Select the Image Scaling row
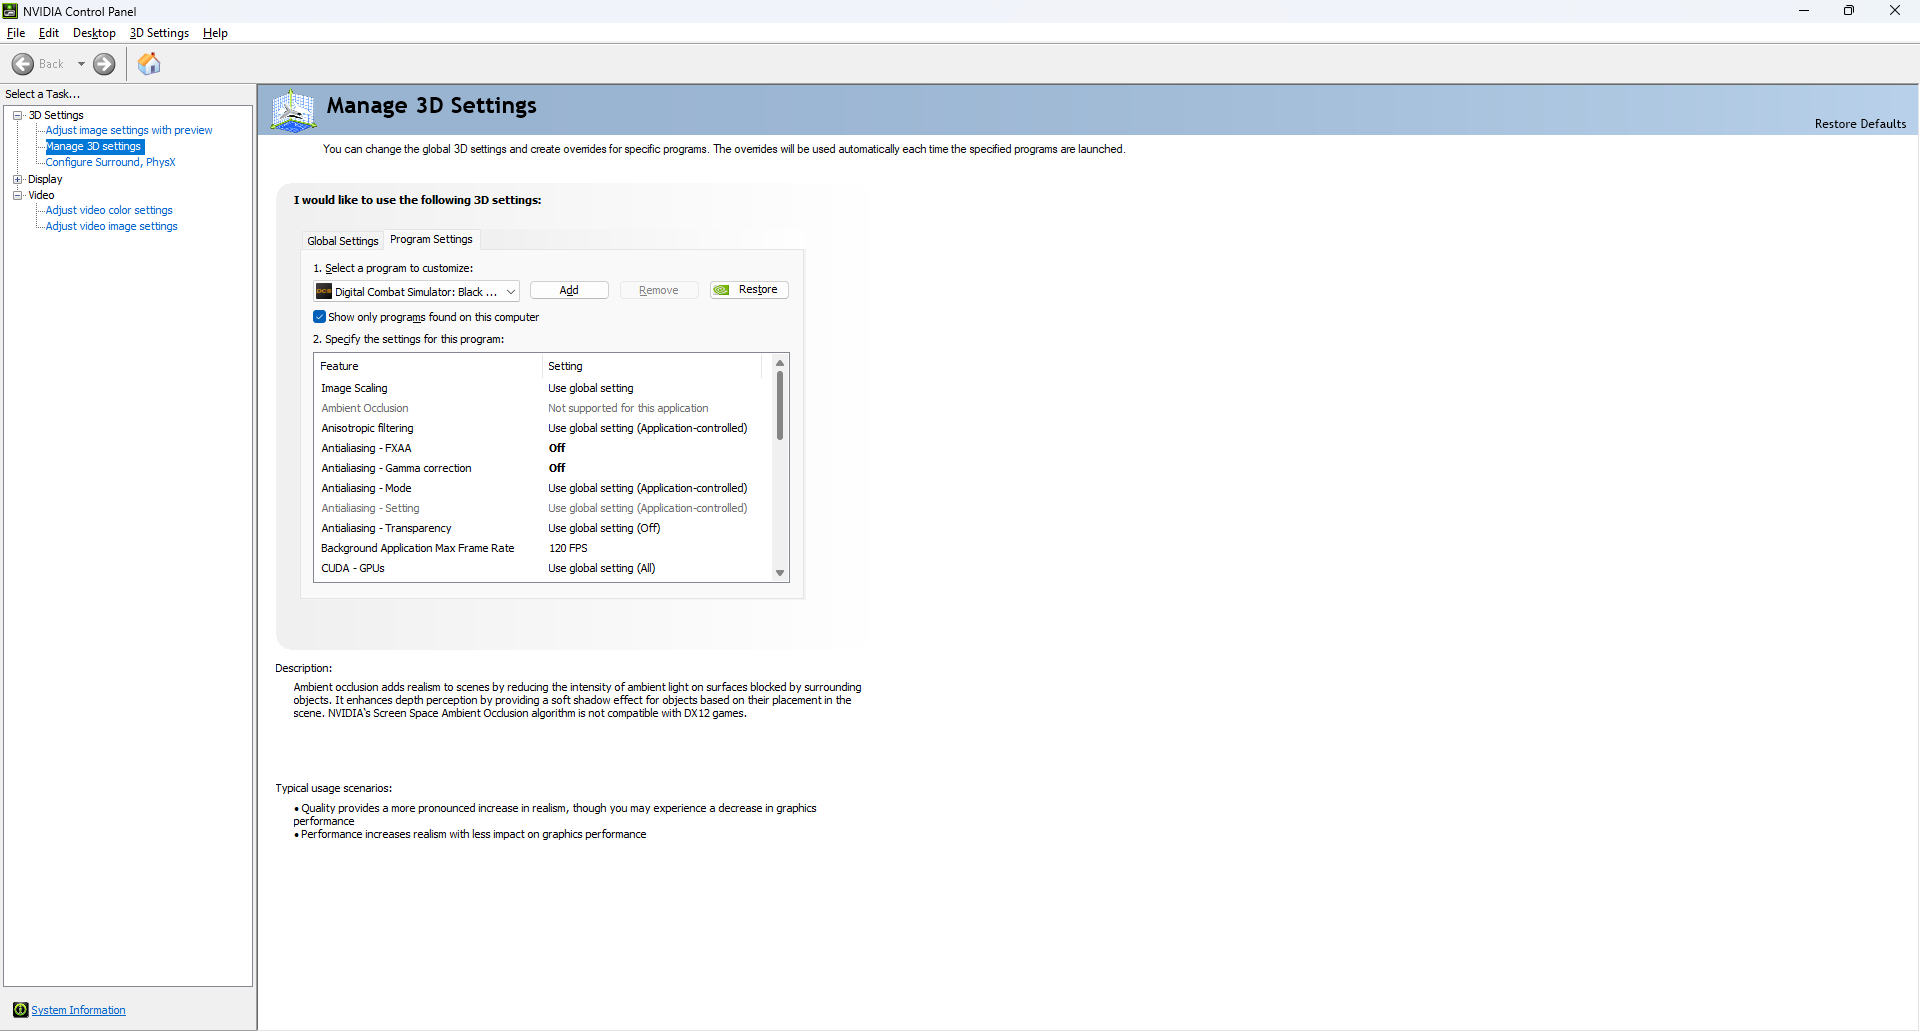 coord(543,388)
